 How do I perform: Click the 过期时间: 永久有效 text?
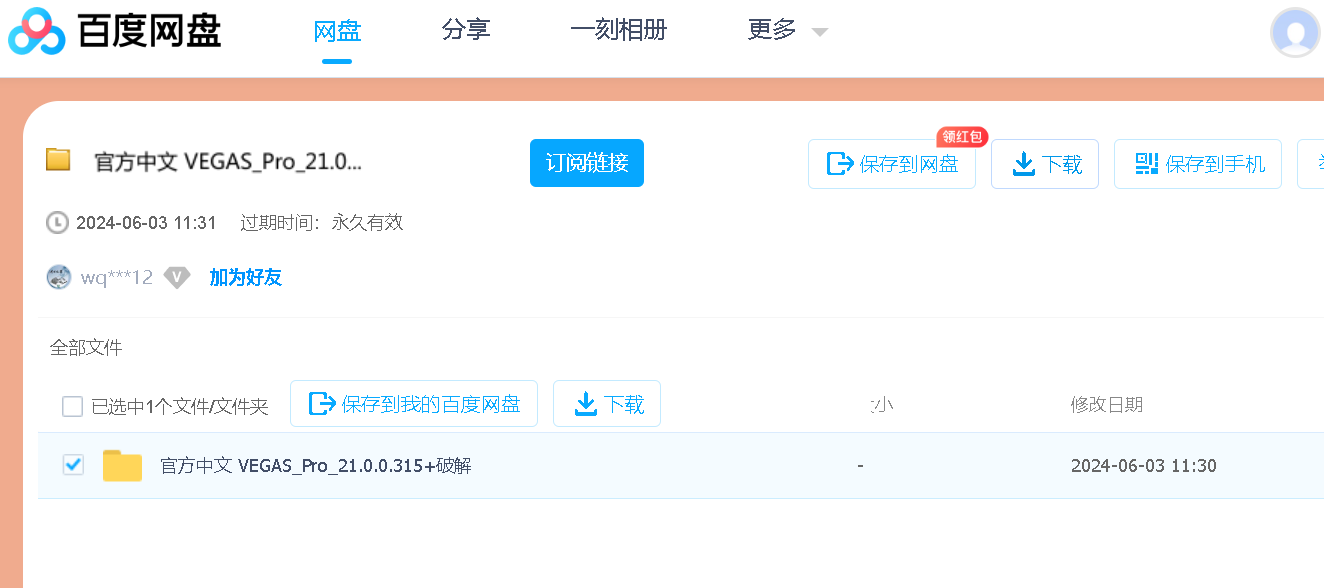(322, 223)
